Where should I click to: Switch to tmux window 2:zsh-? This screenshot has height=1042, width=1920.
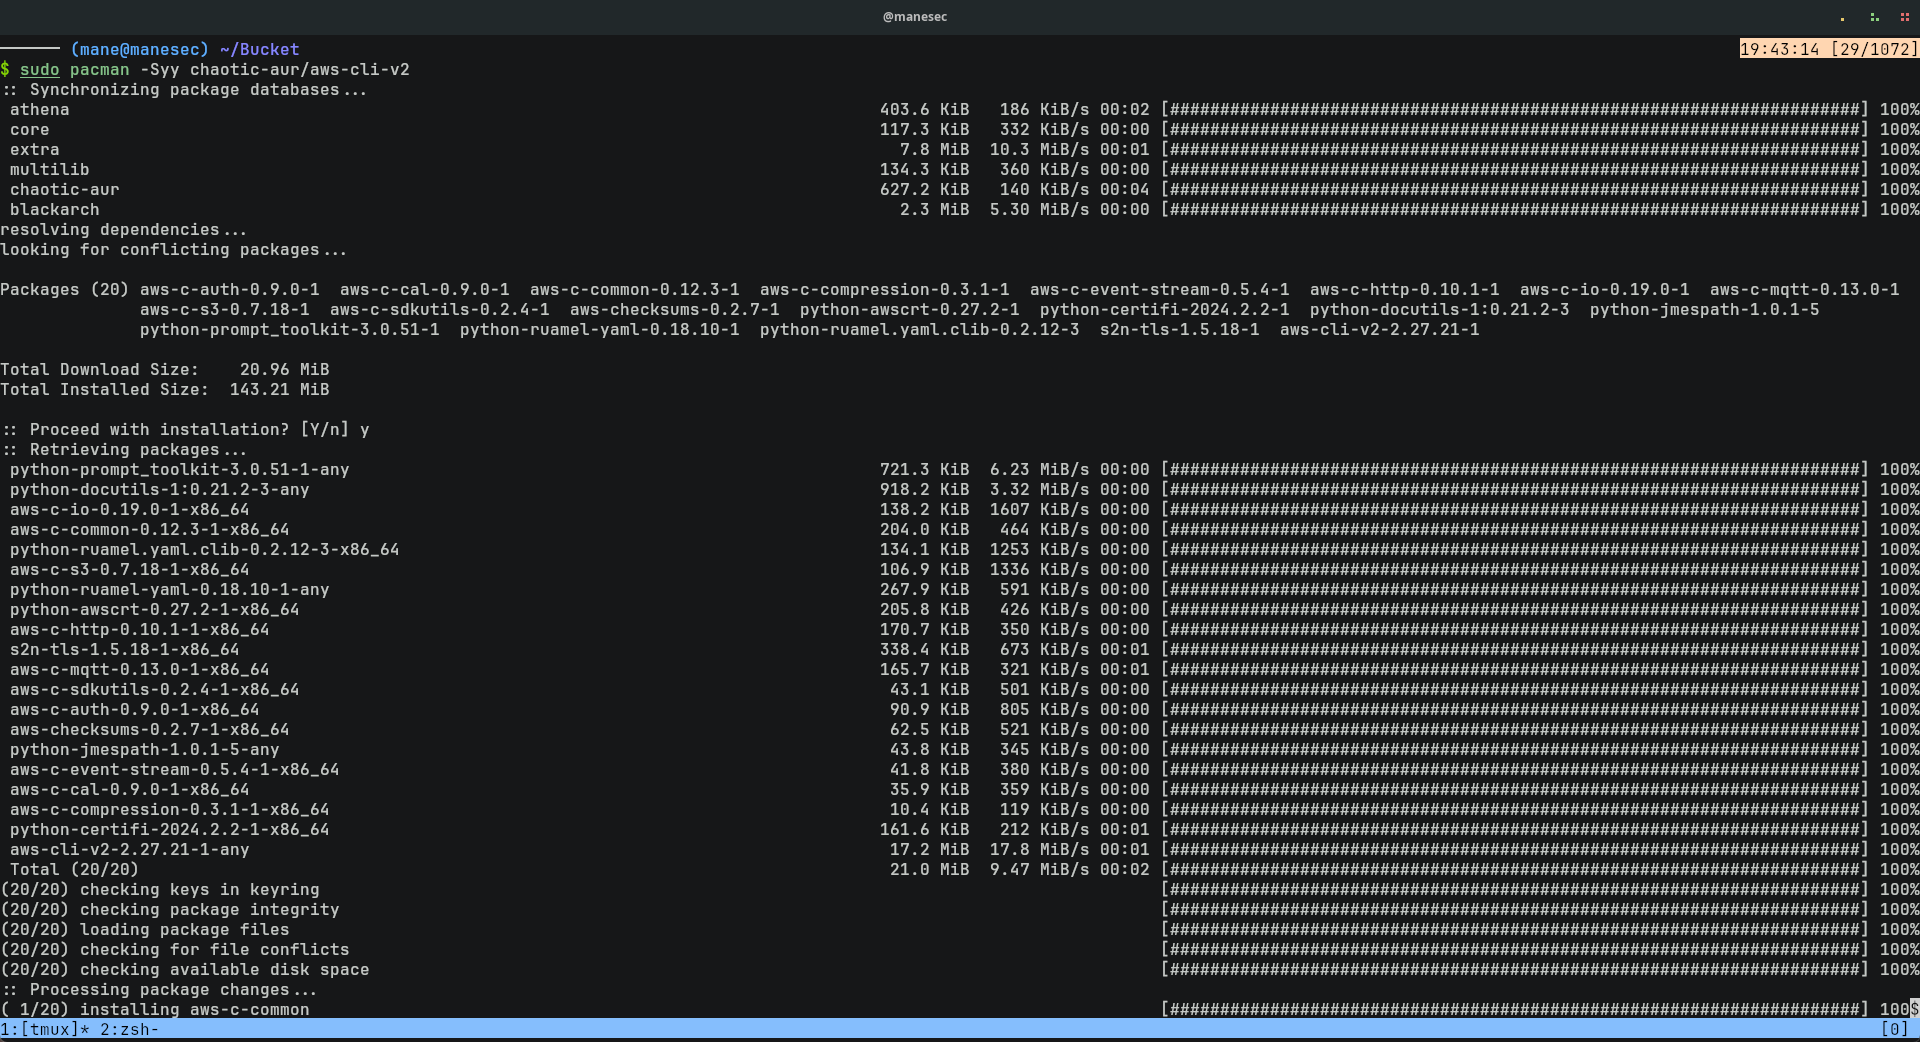pyautogui.click(x=129, y=1029)
